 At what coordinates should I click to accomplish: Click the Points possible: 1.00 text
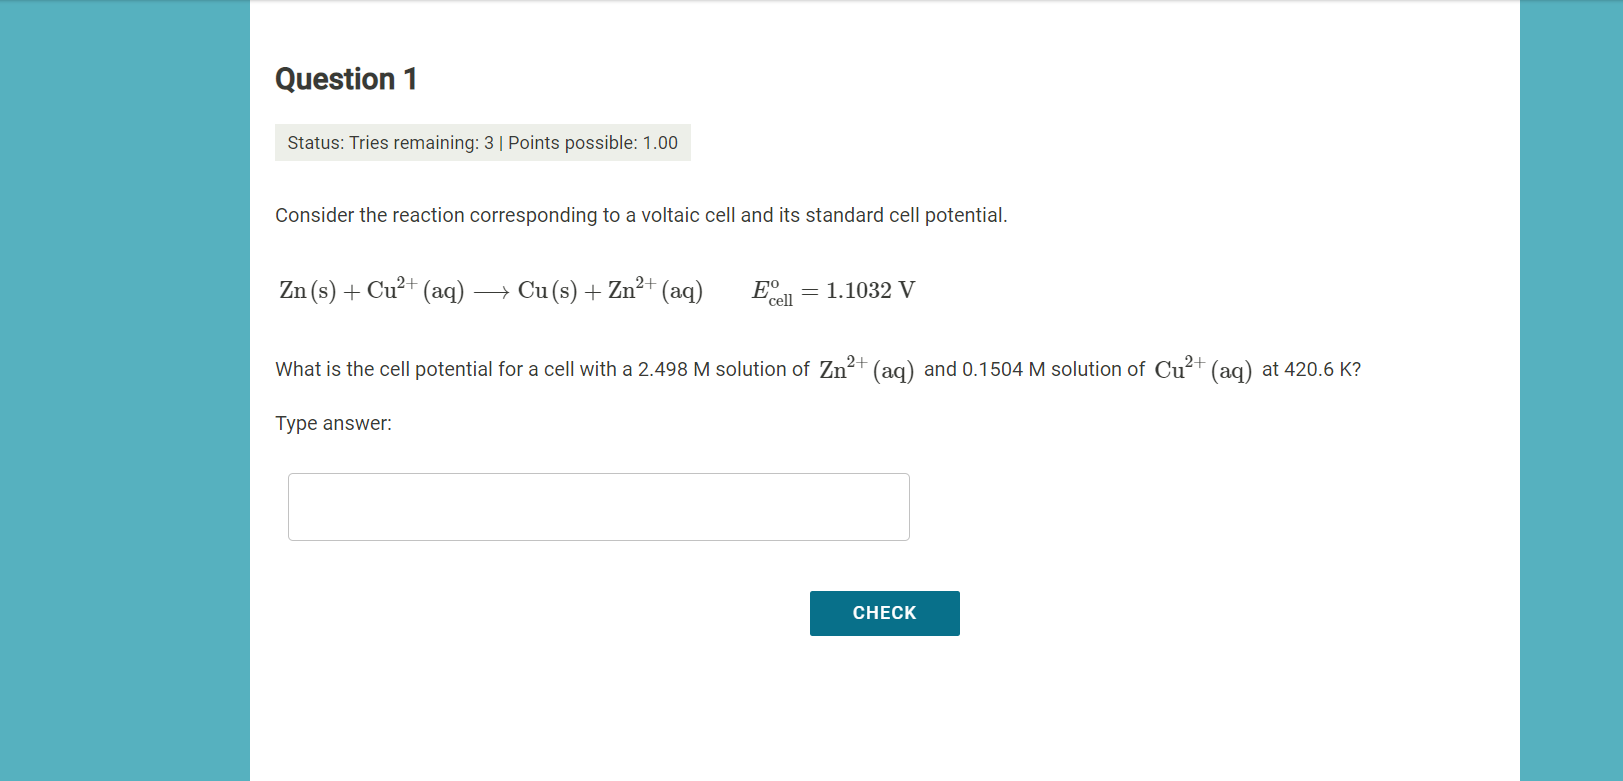pos(594,143)
